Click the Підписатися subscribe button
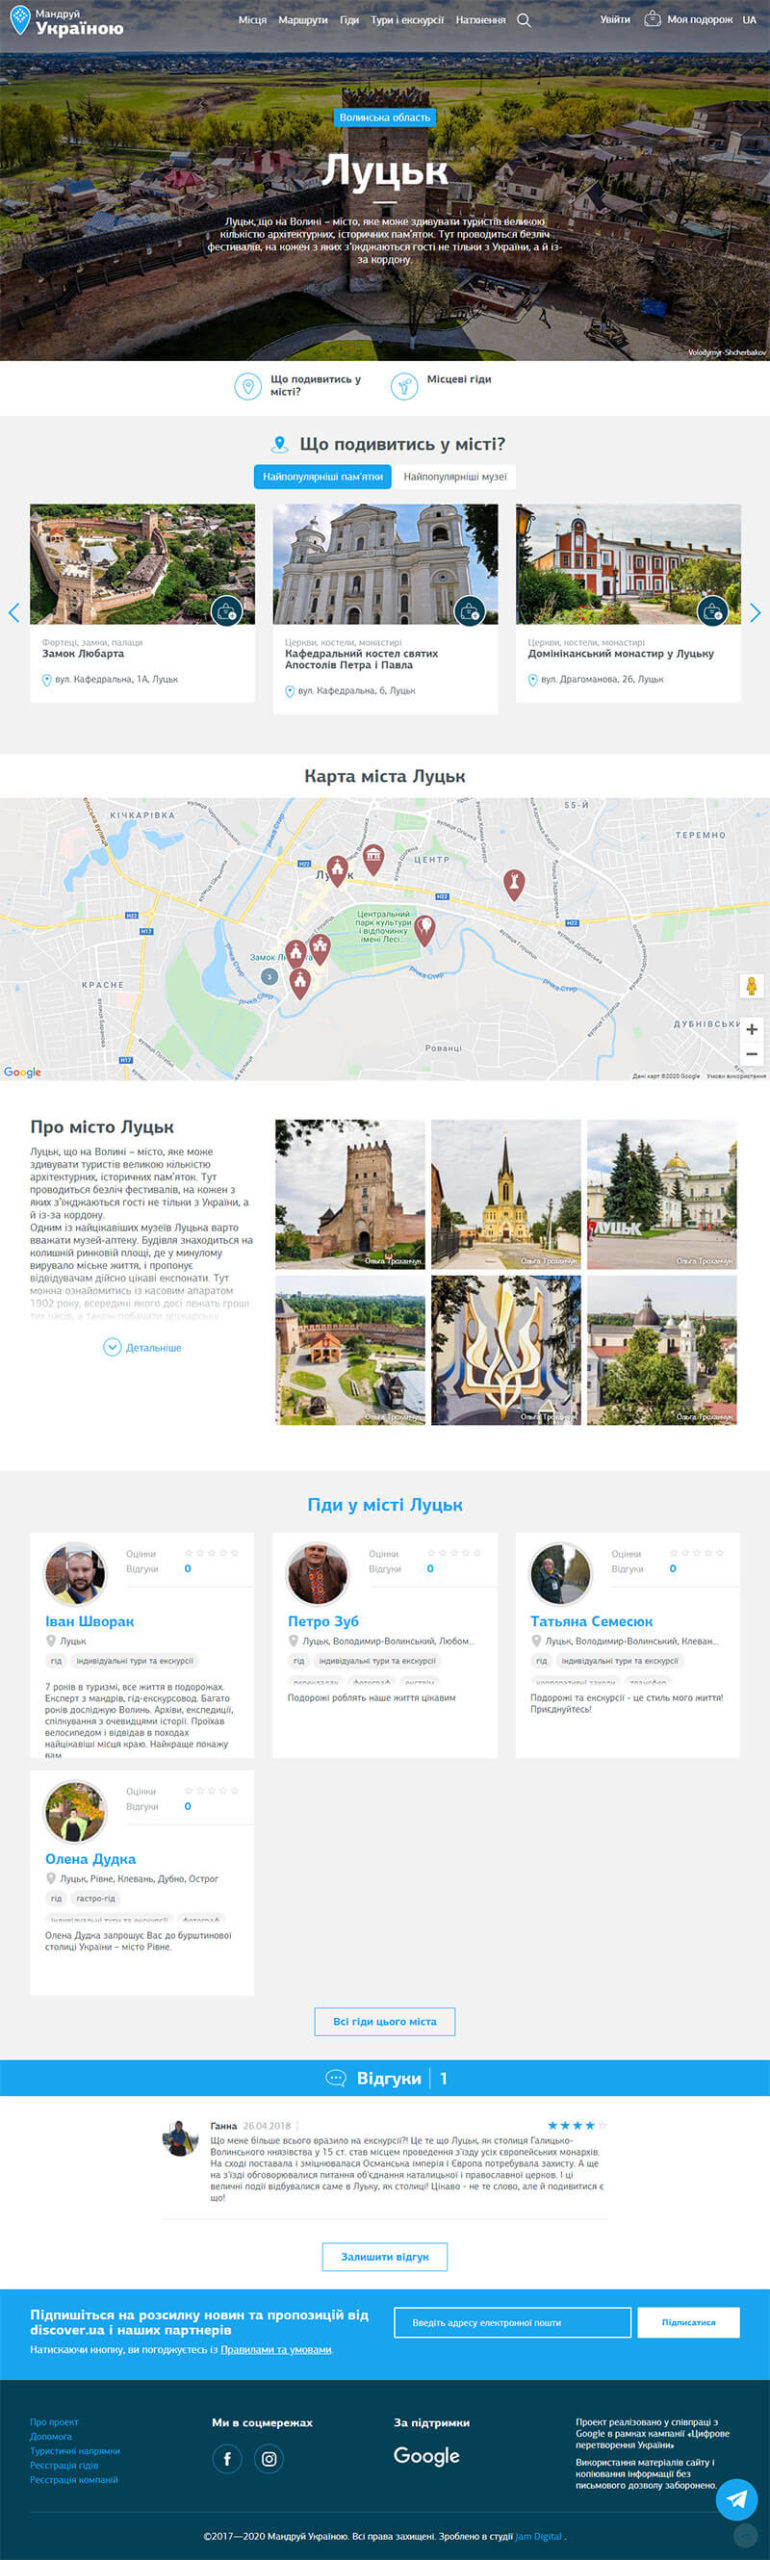This screenshot has height=2560, width=770. coord(688,2322)
